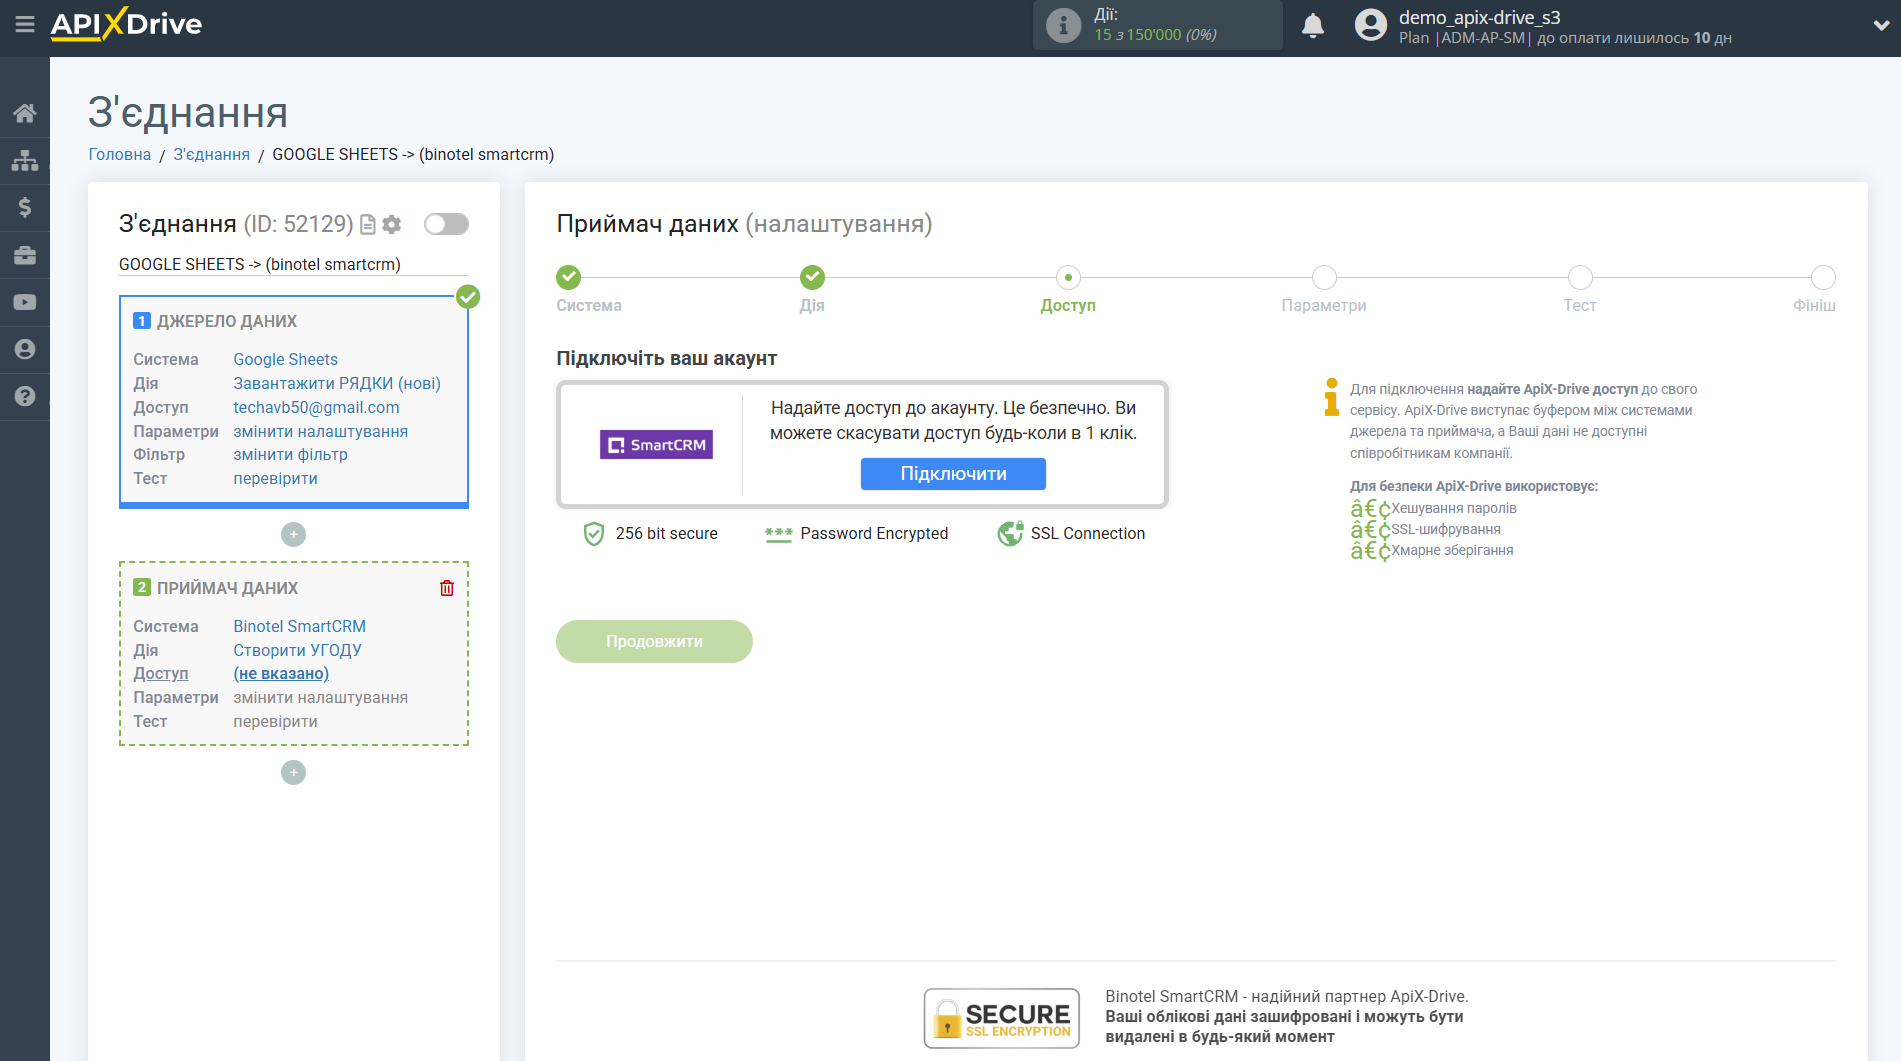Open the Home sidebar icon
This screenshot has width=1901, height=1061.
point(25,113)
